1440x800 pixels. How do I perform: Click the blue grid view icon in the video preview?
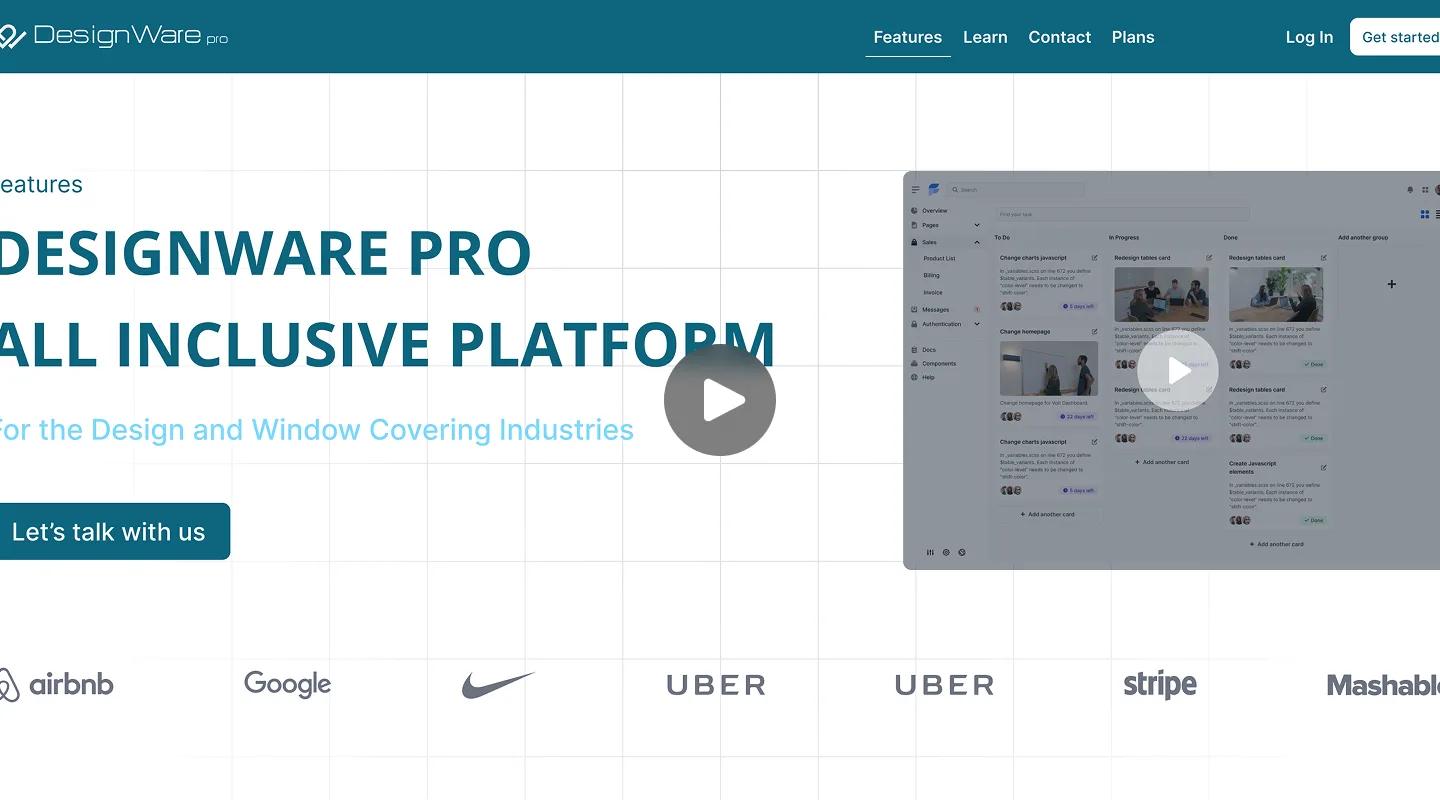click(1425, 214)
